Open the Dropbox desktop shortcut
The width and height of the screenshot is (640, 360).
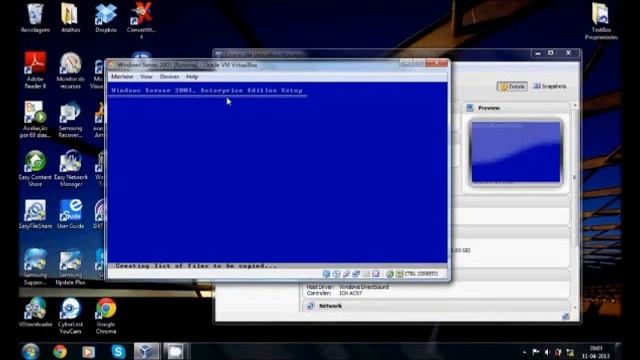106,18
